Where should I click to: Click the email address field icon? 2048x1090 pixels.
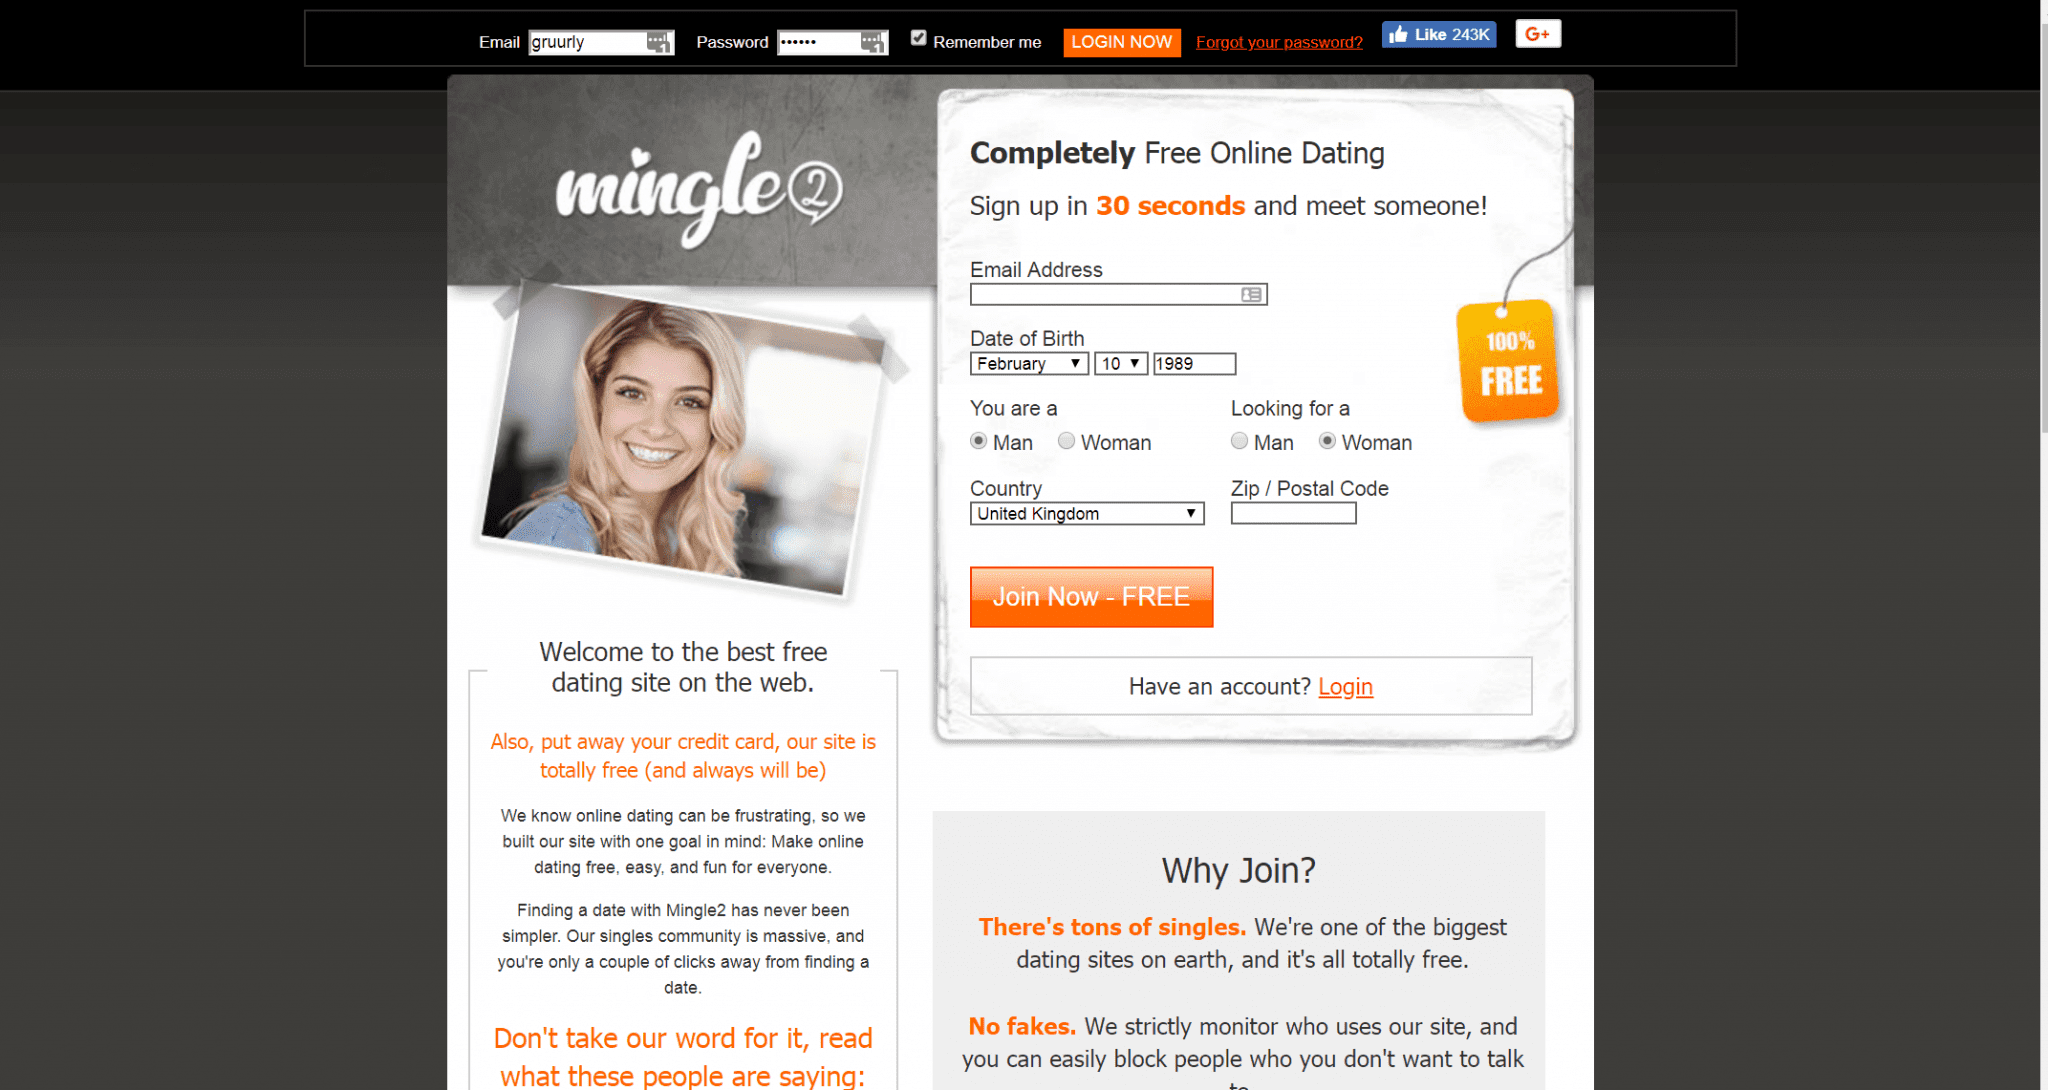click(x=1252, y=294)
